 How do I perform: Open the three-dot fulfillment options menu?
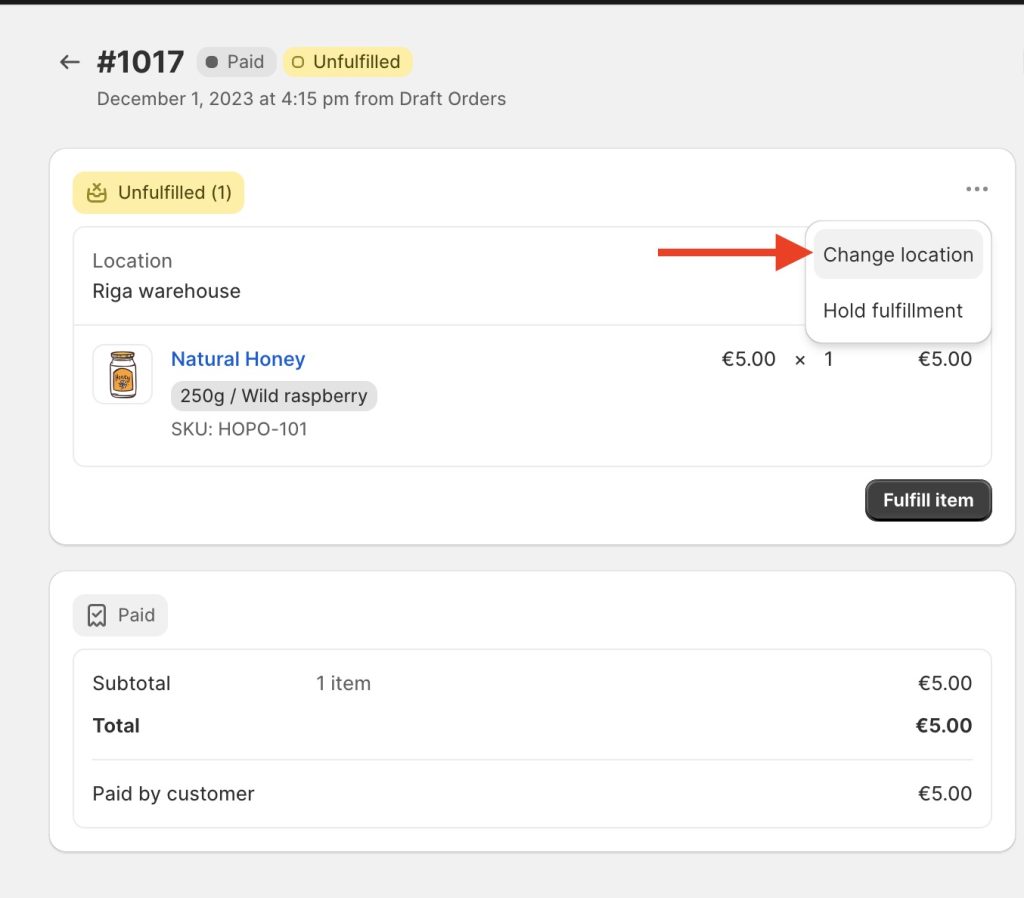(976, 189)
